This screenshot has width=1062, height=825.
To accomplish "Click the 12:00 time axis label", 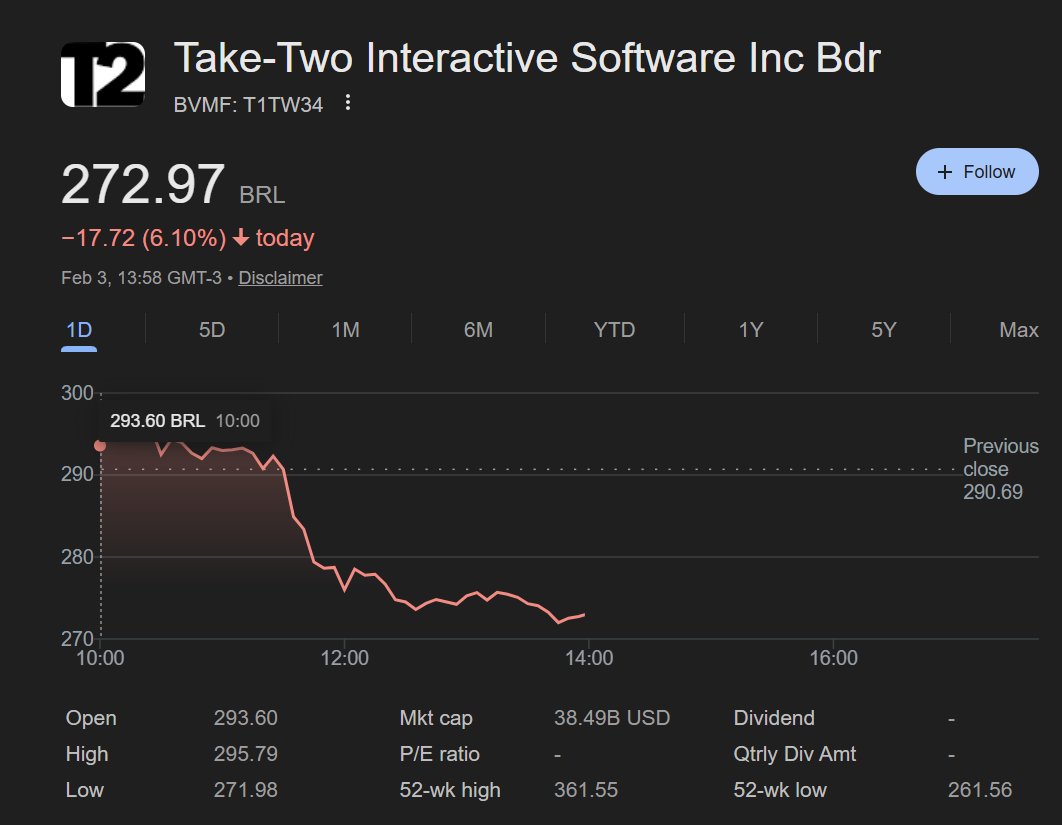I will 345,658.
